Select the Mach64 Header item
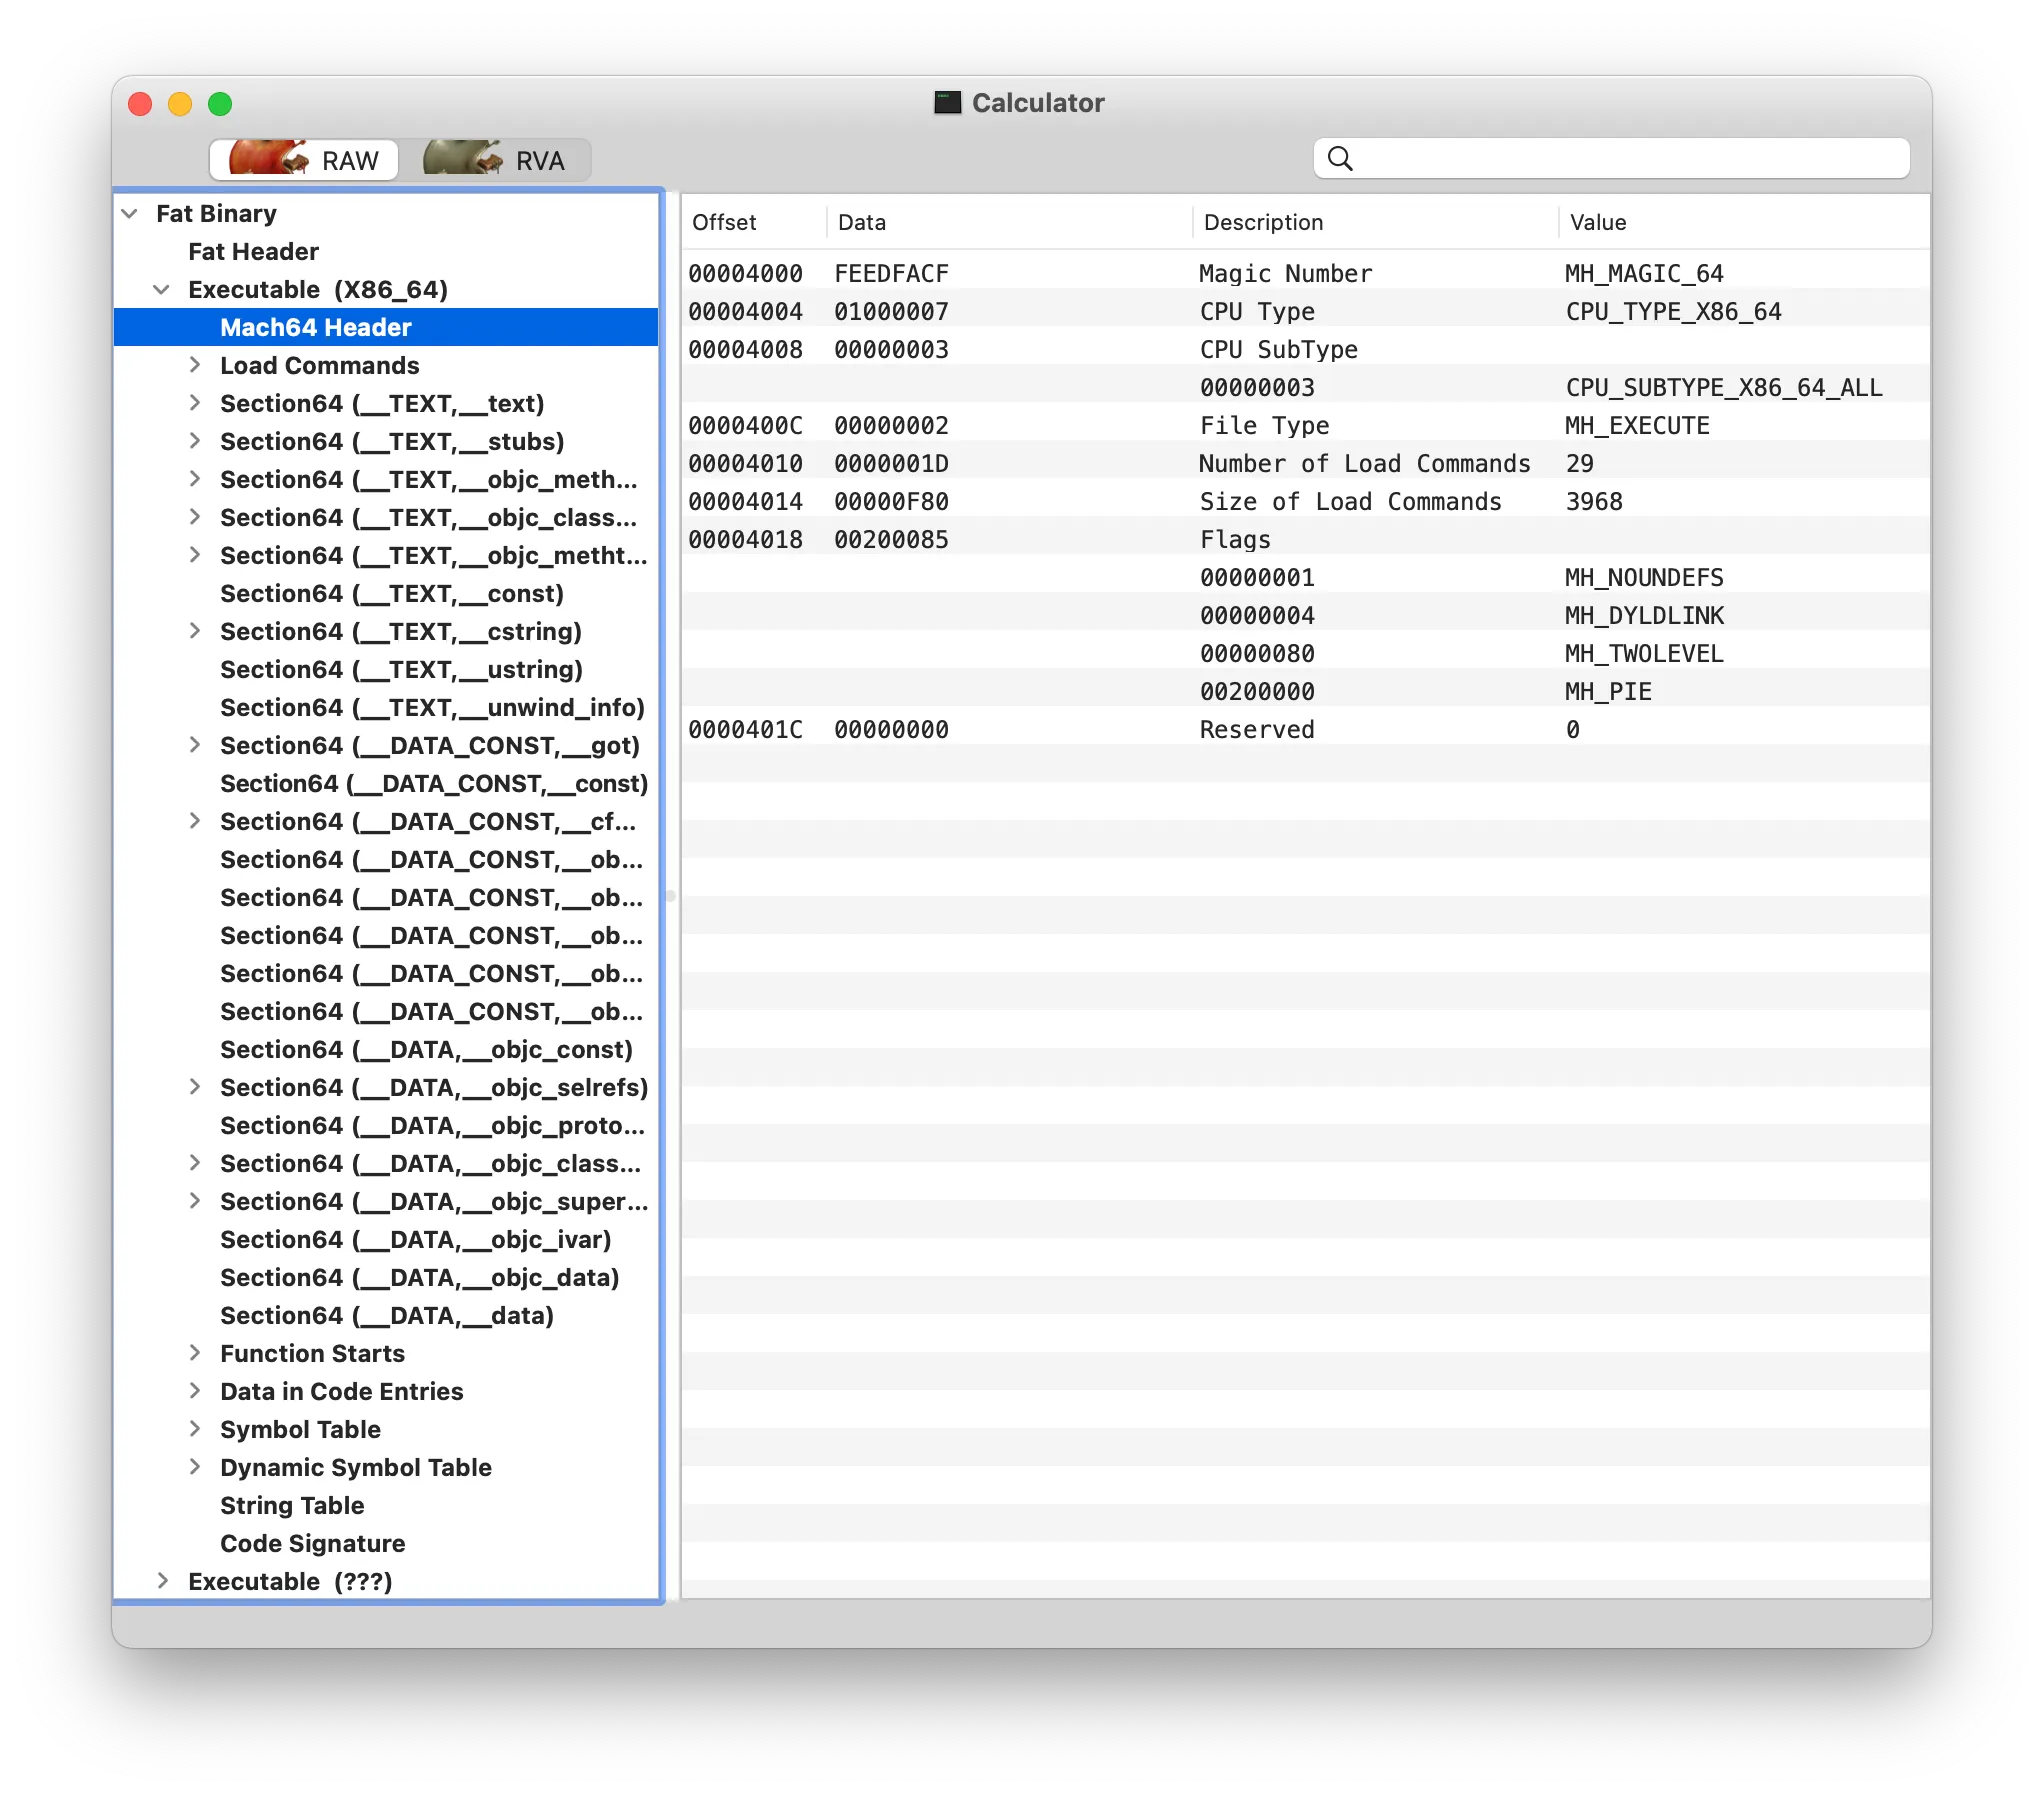Viewport: 2044px width, 1796px height. (x=386, y=327)
